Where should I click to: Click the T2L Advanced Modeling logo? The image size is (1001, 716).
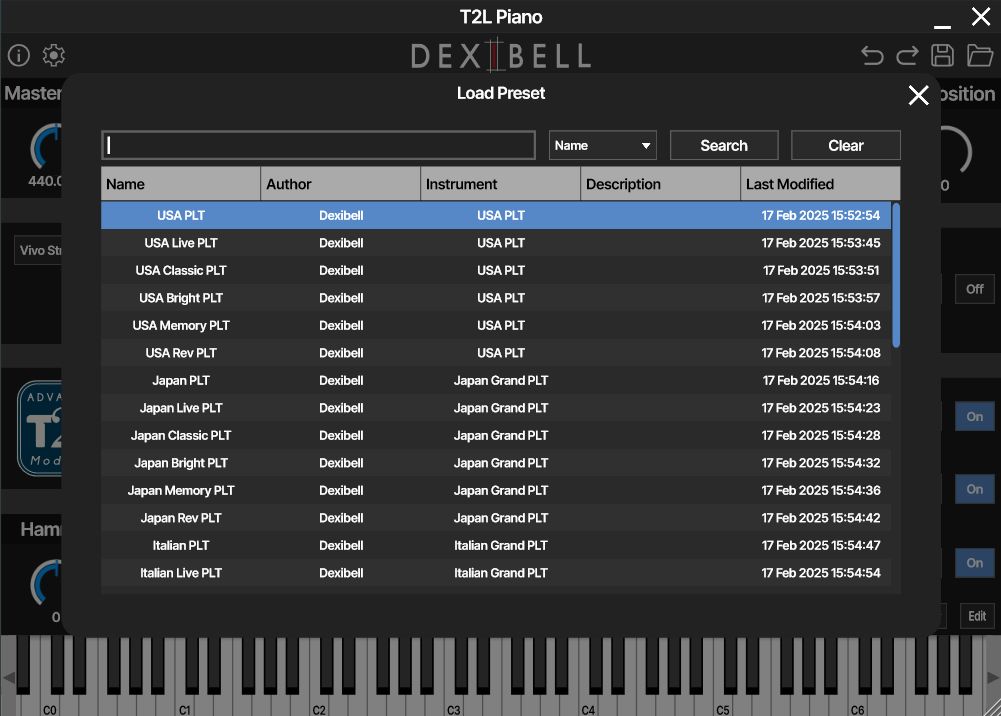[40, 429]
